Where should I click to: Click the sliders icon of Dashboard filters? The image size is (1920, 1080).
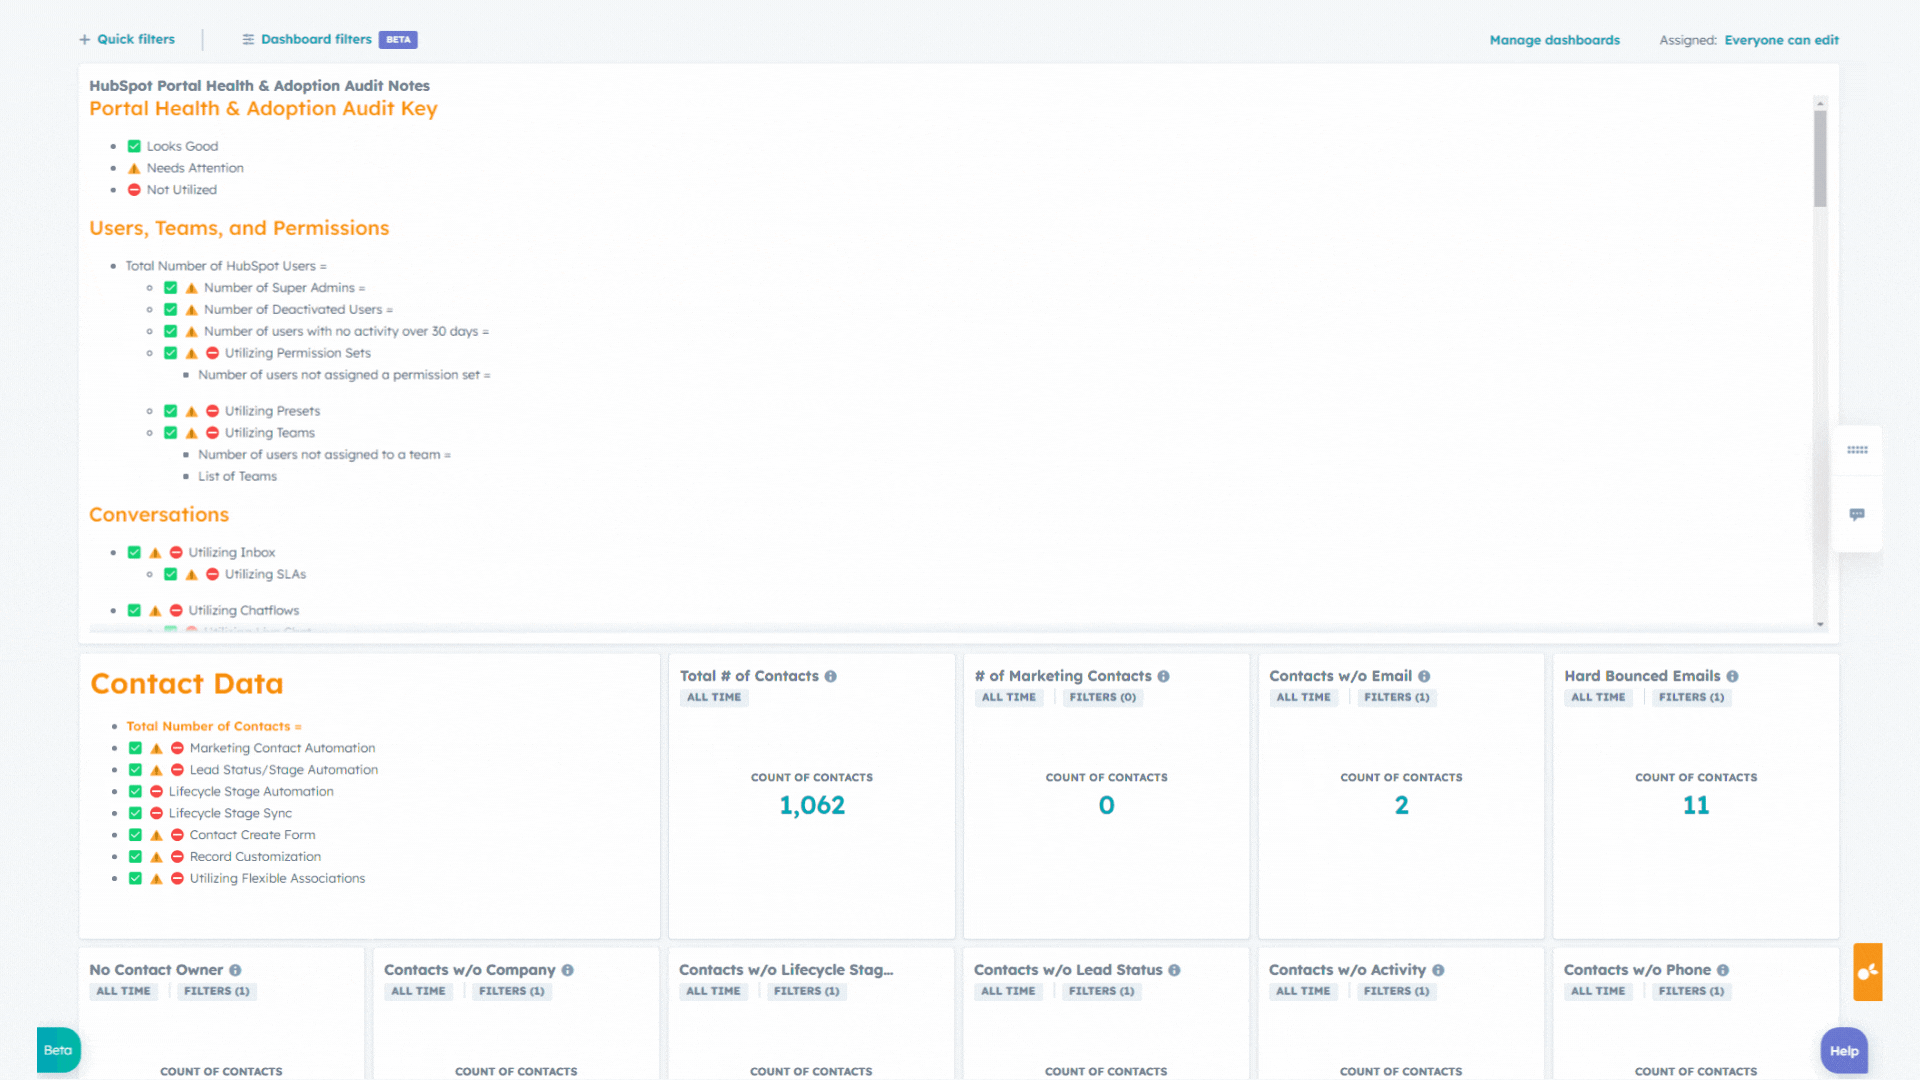click(248, 40)
